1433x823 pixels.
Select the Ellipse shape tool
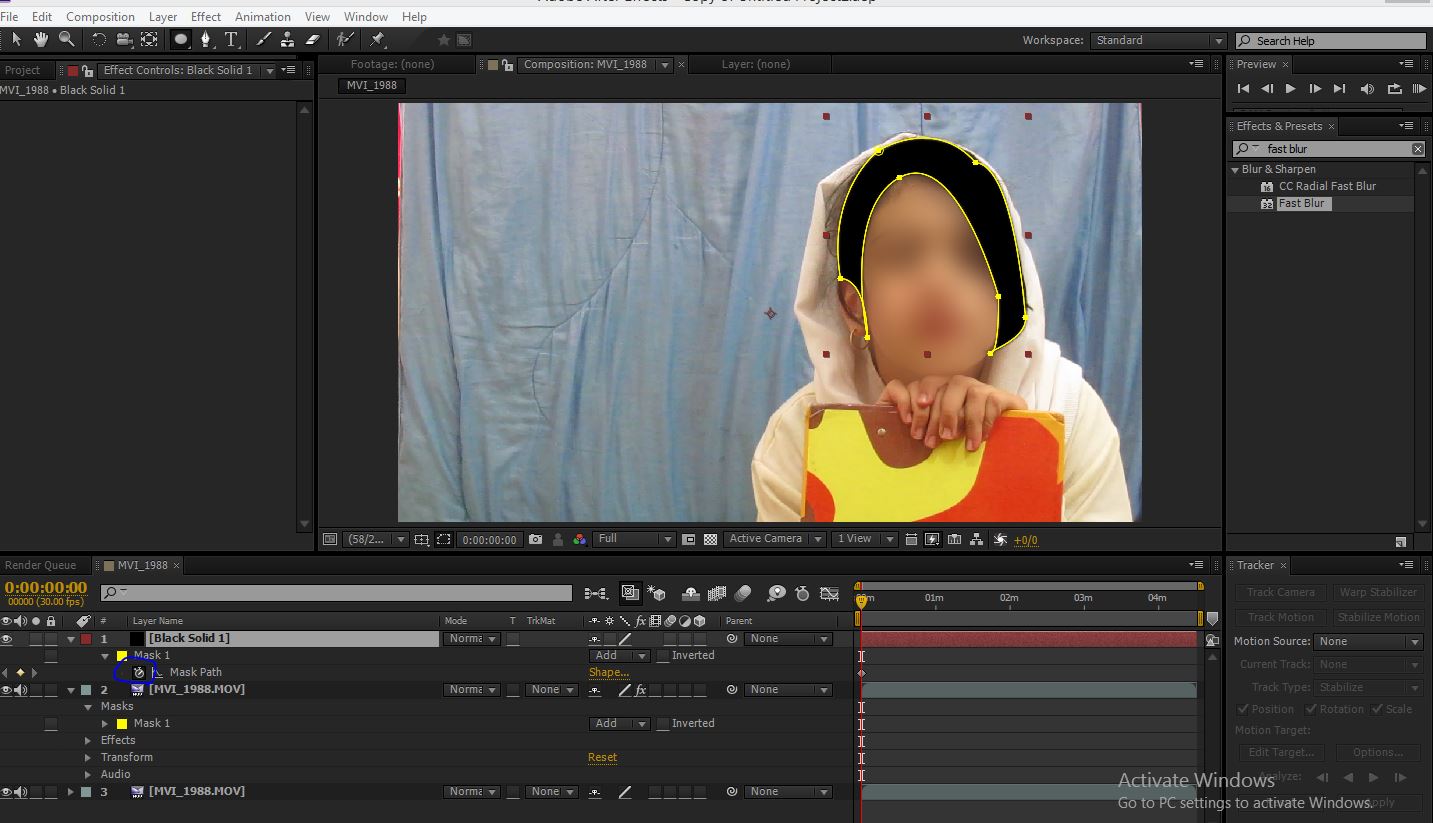[181, 40]
